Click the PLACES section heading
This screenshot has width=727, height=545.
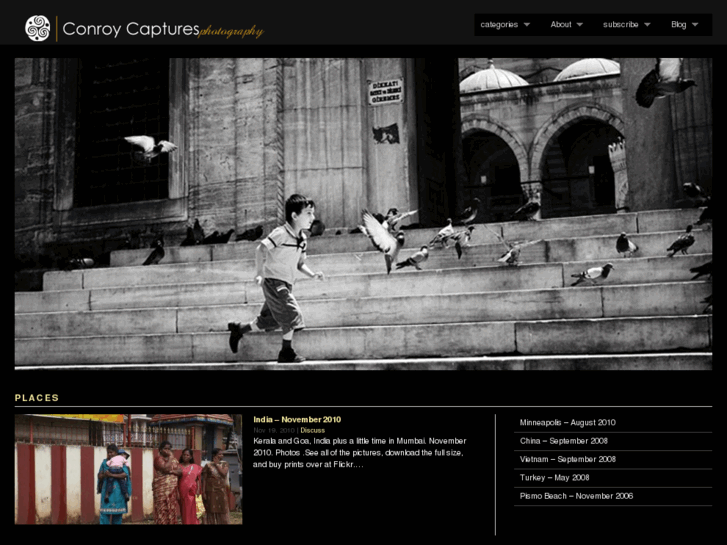tap(37, 398)
